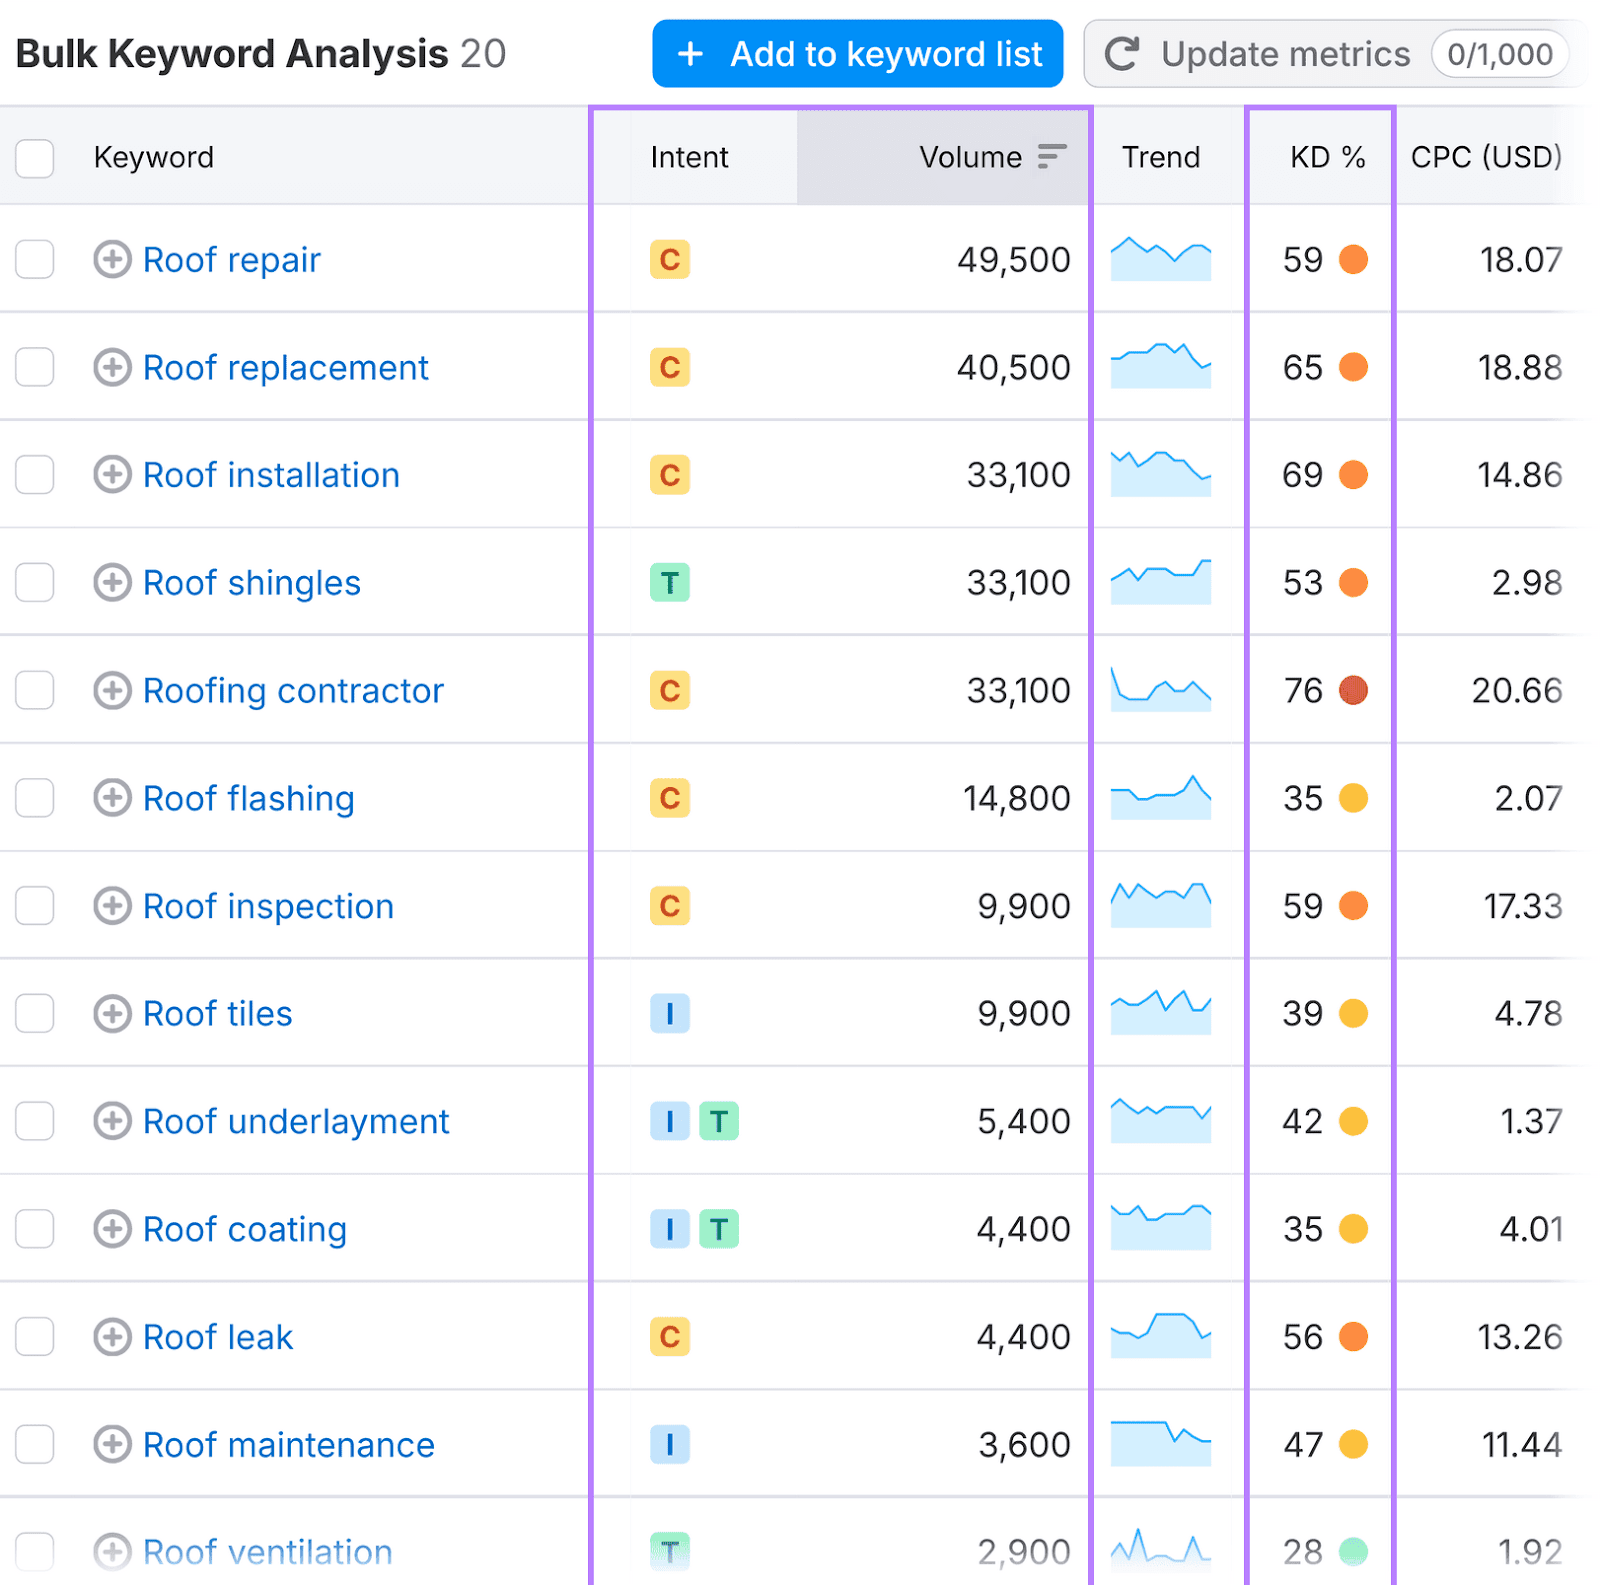
Task: Select the Transactional badge on Roof coating
Action: 718,1229
